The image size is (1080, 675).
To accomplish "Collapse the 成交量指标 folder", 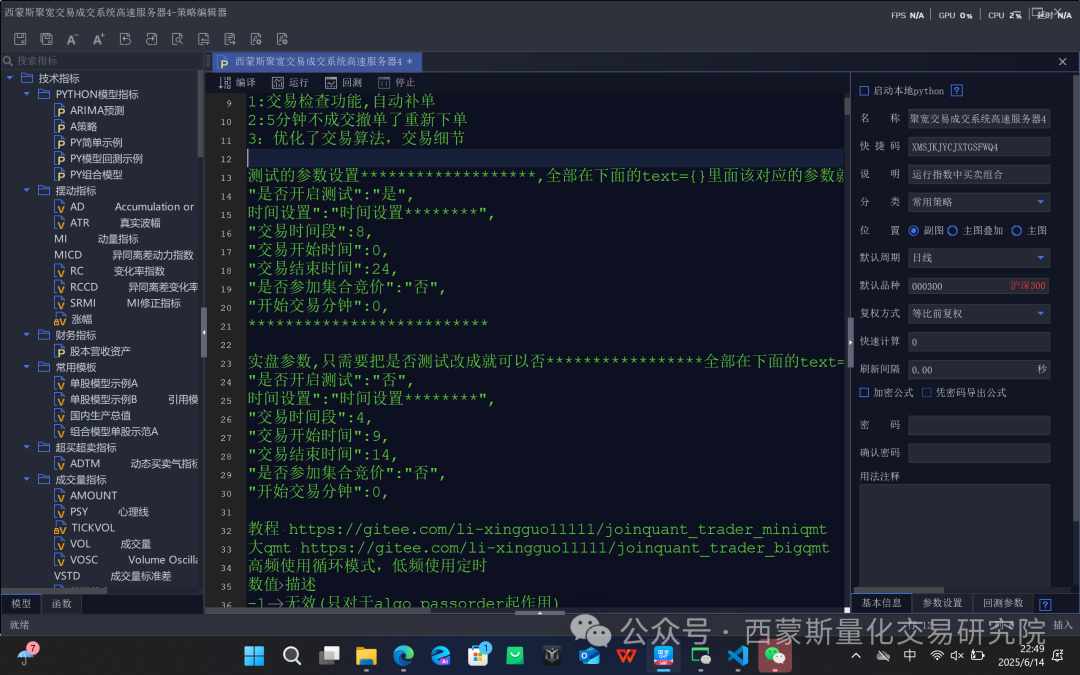I will (x=27, y=479).
